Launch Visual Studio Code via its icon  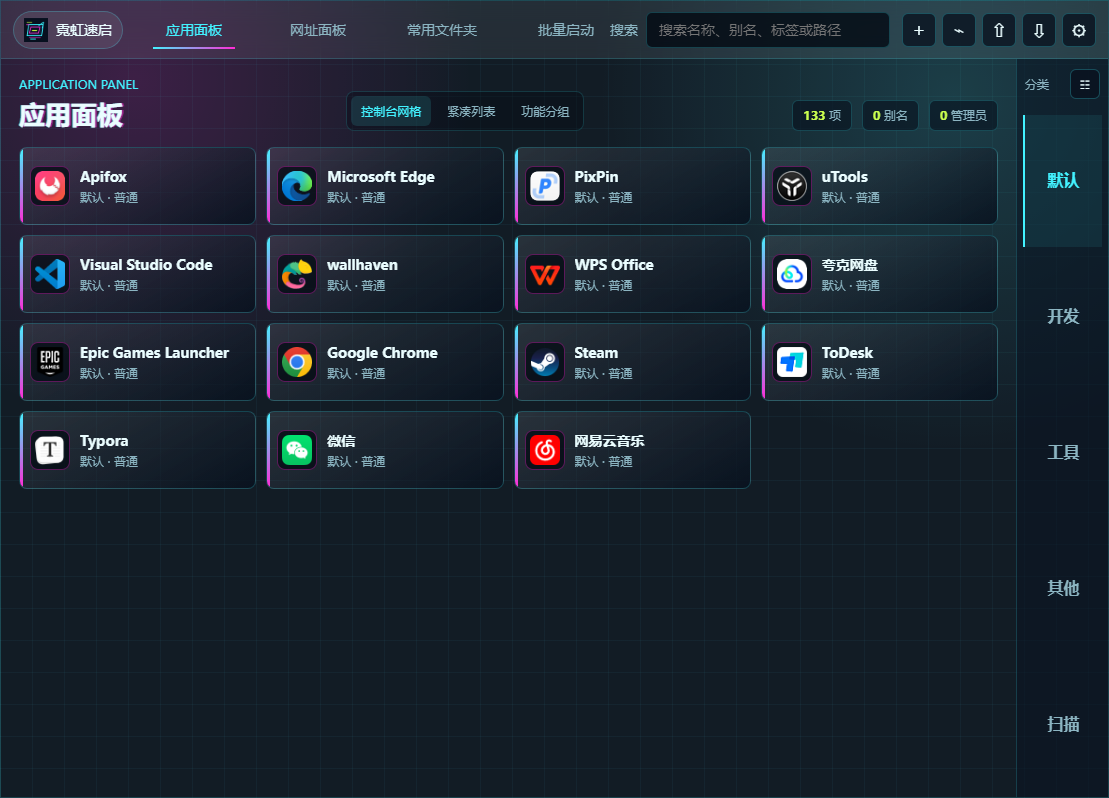50,274
